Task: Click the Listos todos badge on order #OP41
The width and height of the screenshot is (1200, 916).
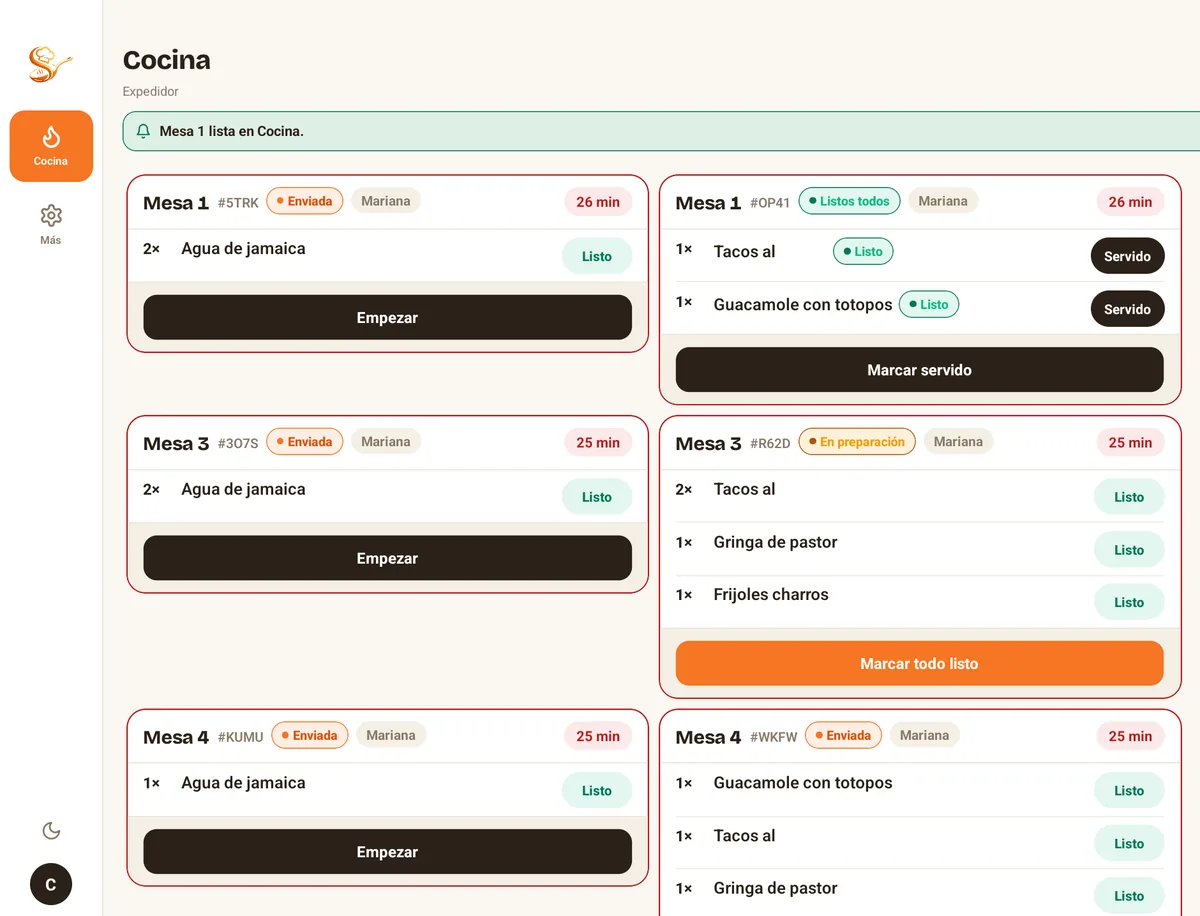Action: 849,201
